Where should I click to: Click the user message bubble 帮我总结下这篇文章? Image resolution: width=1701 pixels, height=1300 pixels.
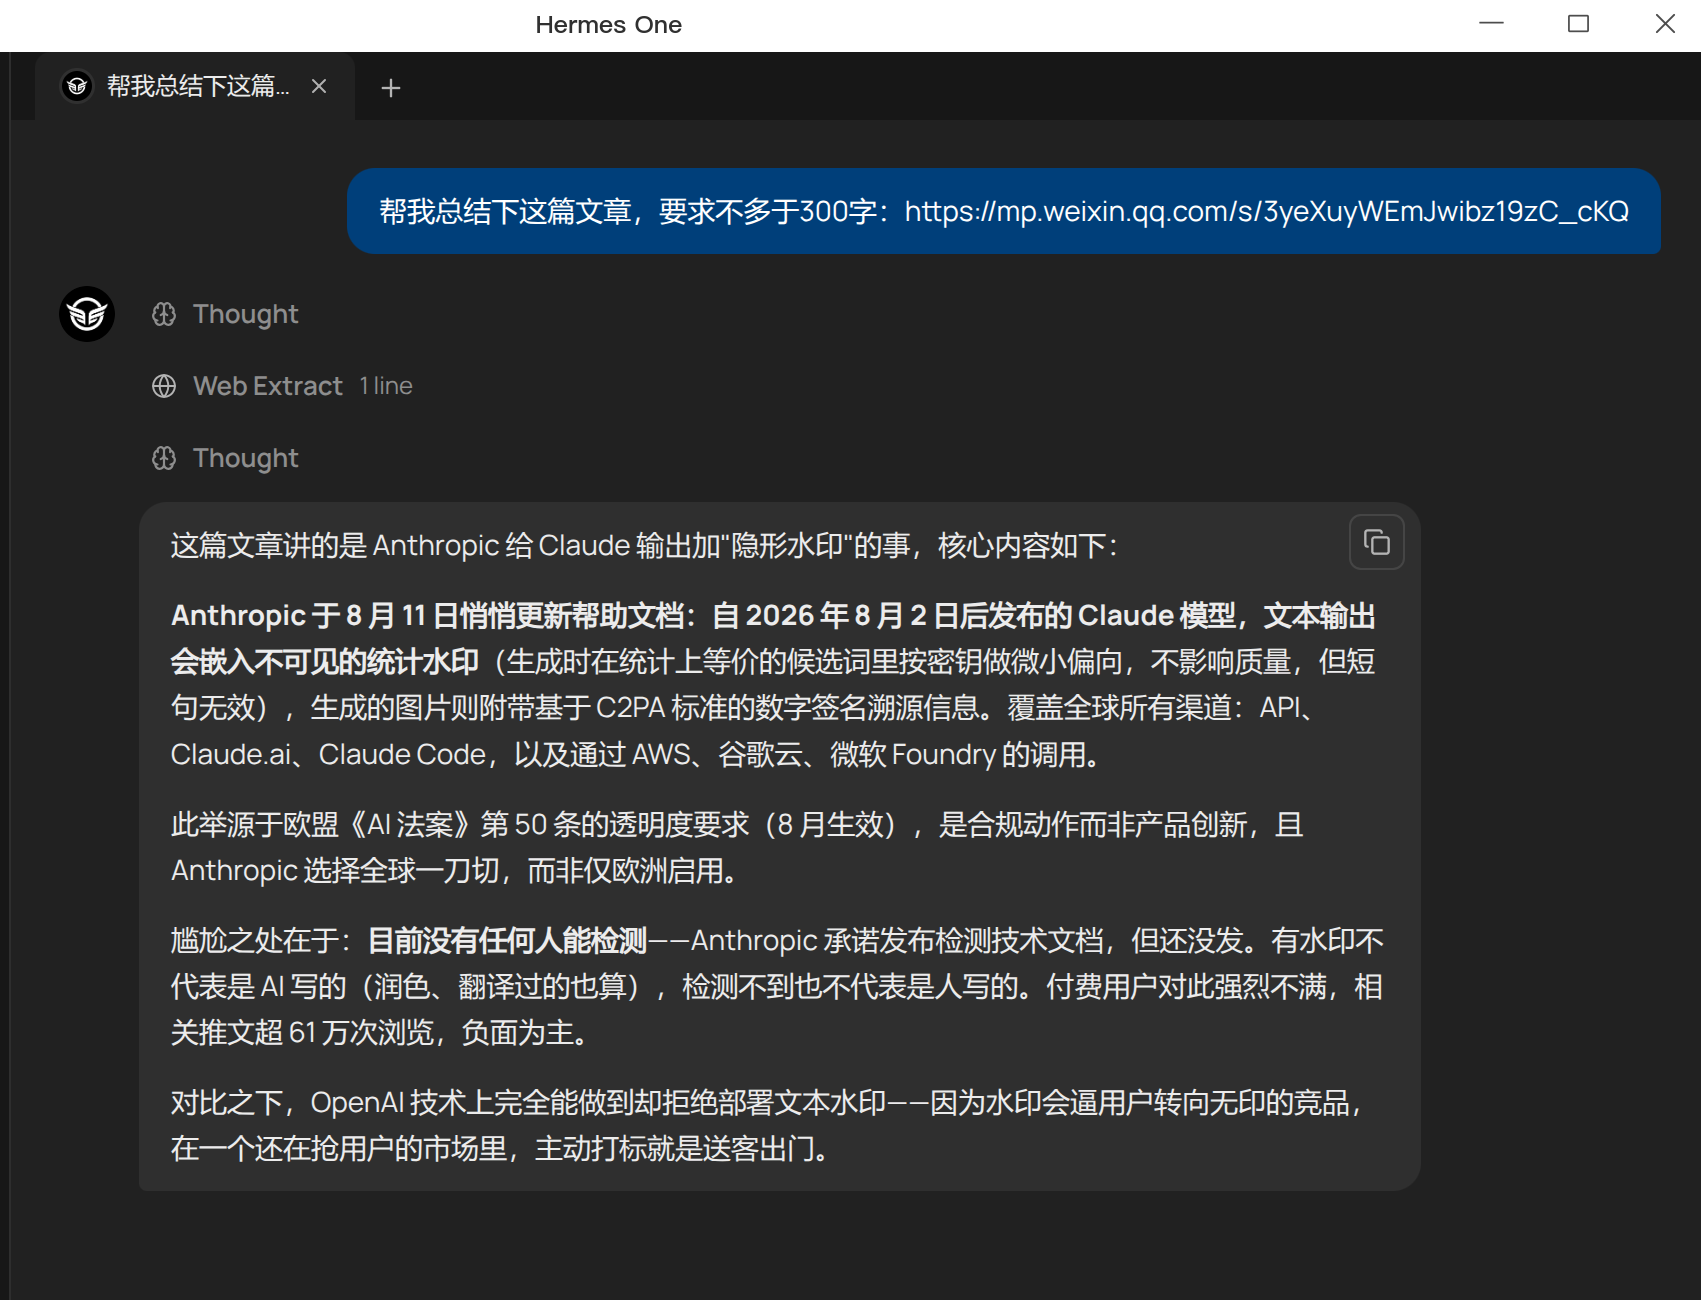tap(1004, 211)
